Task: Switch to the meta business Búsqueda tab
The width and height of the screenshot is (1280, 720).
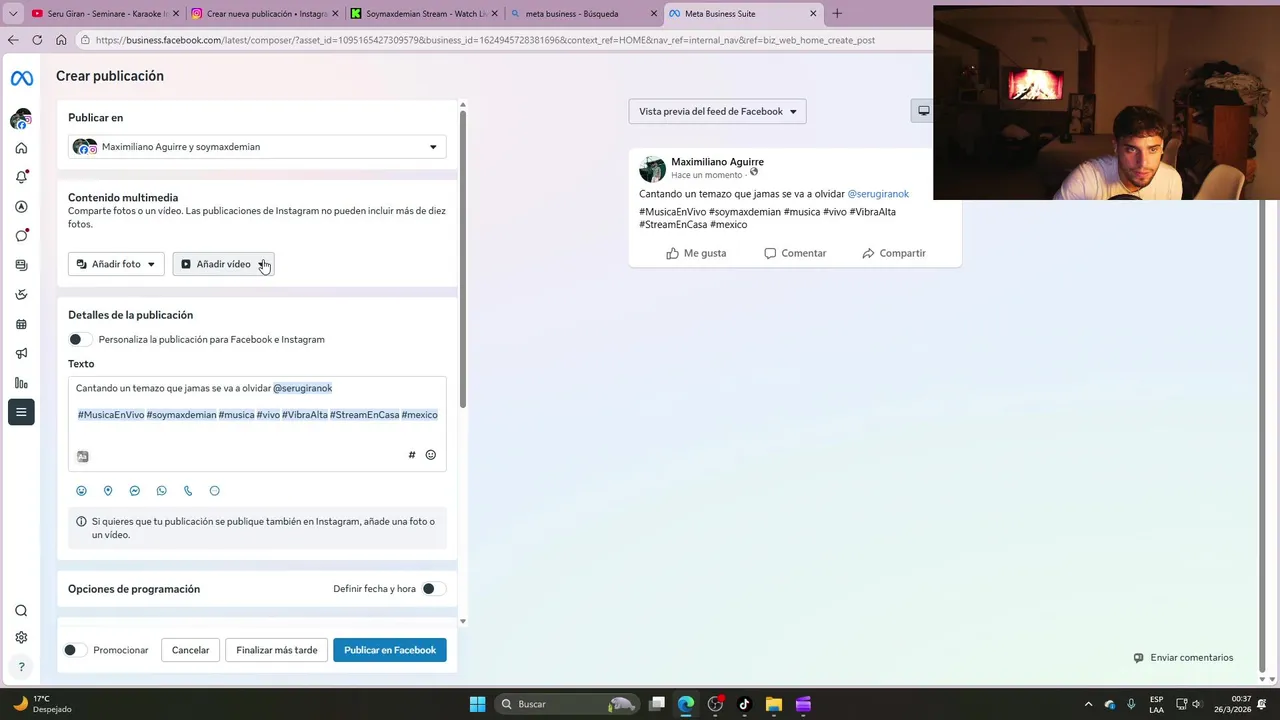Action: click(x=583, y=14)
